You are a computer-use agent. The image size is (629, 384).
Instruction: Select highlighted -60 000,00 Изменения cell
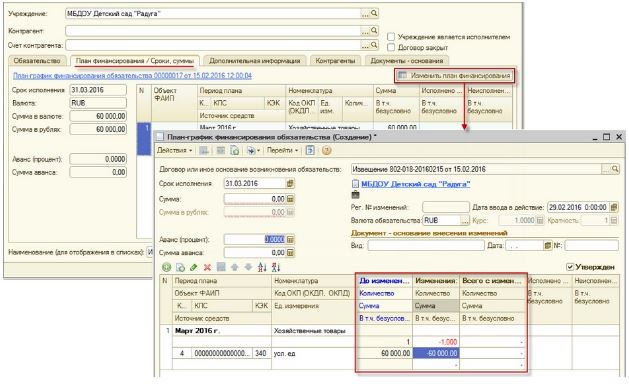pos(436,354)
